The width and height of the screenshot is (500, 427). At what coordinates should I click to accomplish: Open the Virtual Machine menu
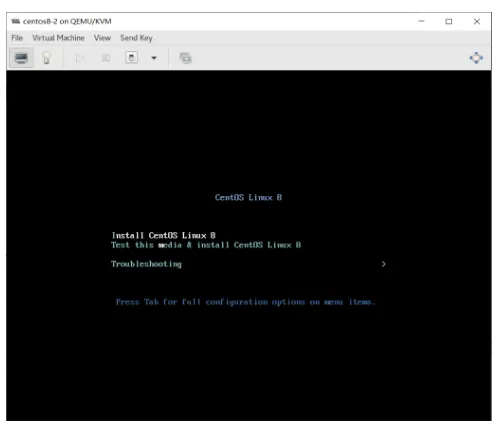[x=58, y=38]
